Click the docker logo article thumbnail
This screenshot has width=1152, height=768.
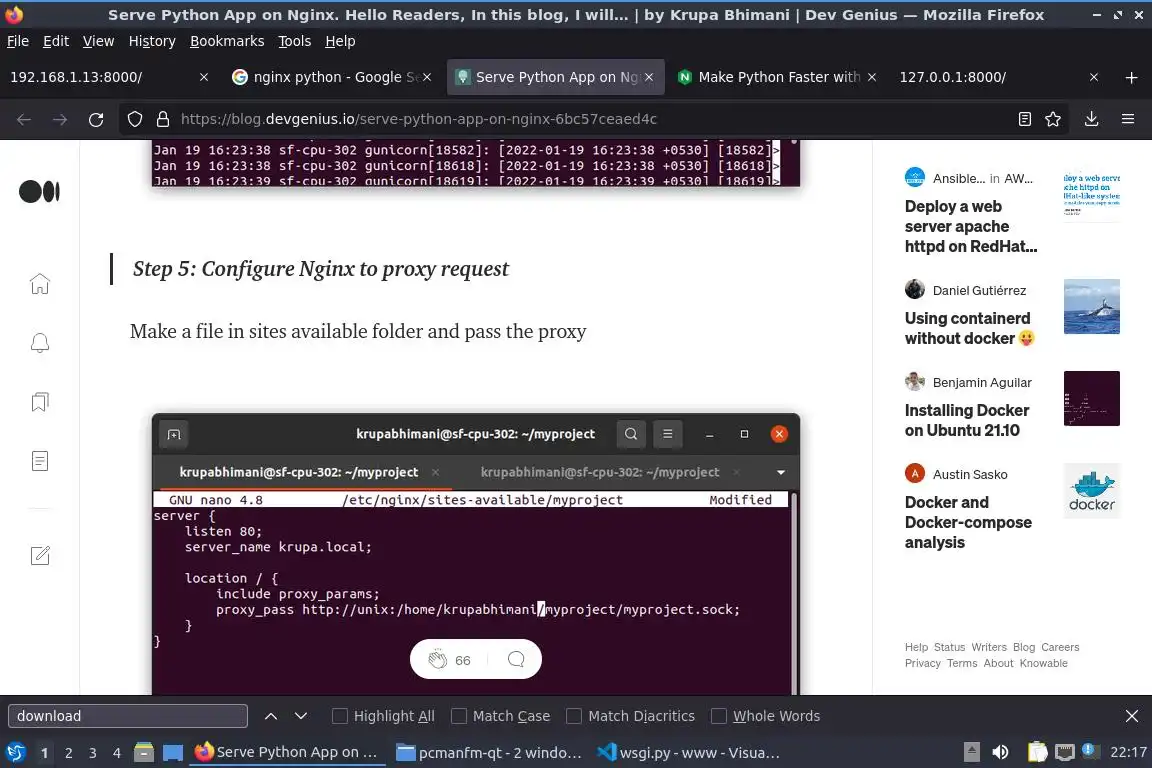[x=1092, y=491]
